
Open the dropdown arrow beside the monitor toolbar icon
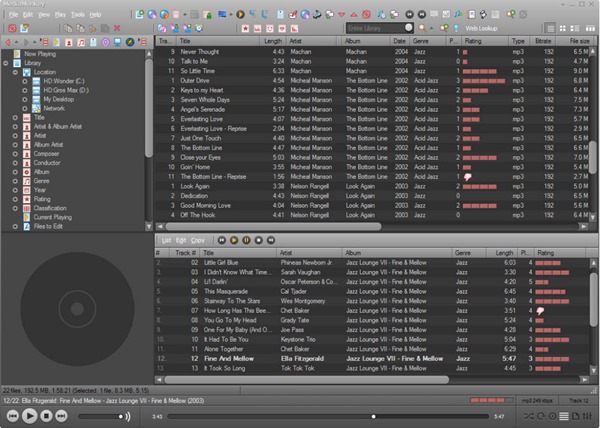[x=231, y=15]
